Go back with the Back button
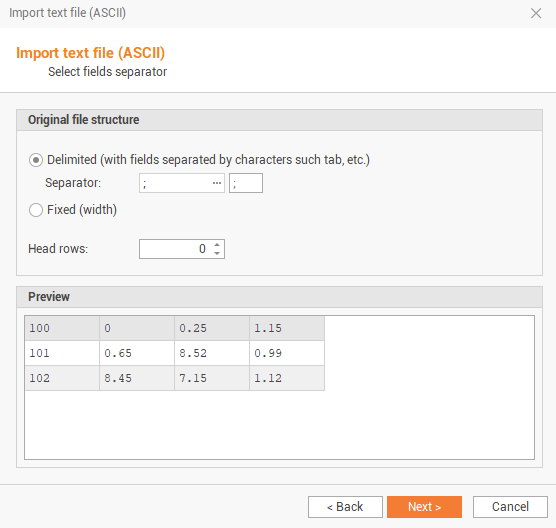This screenshot has height=528, width=556. coord(345,507)
